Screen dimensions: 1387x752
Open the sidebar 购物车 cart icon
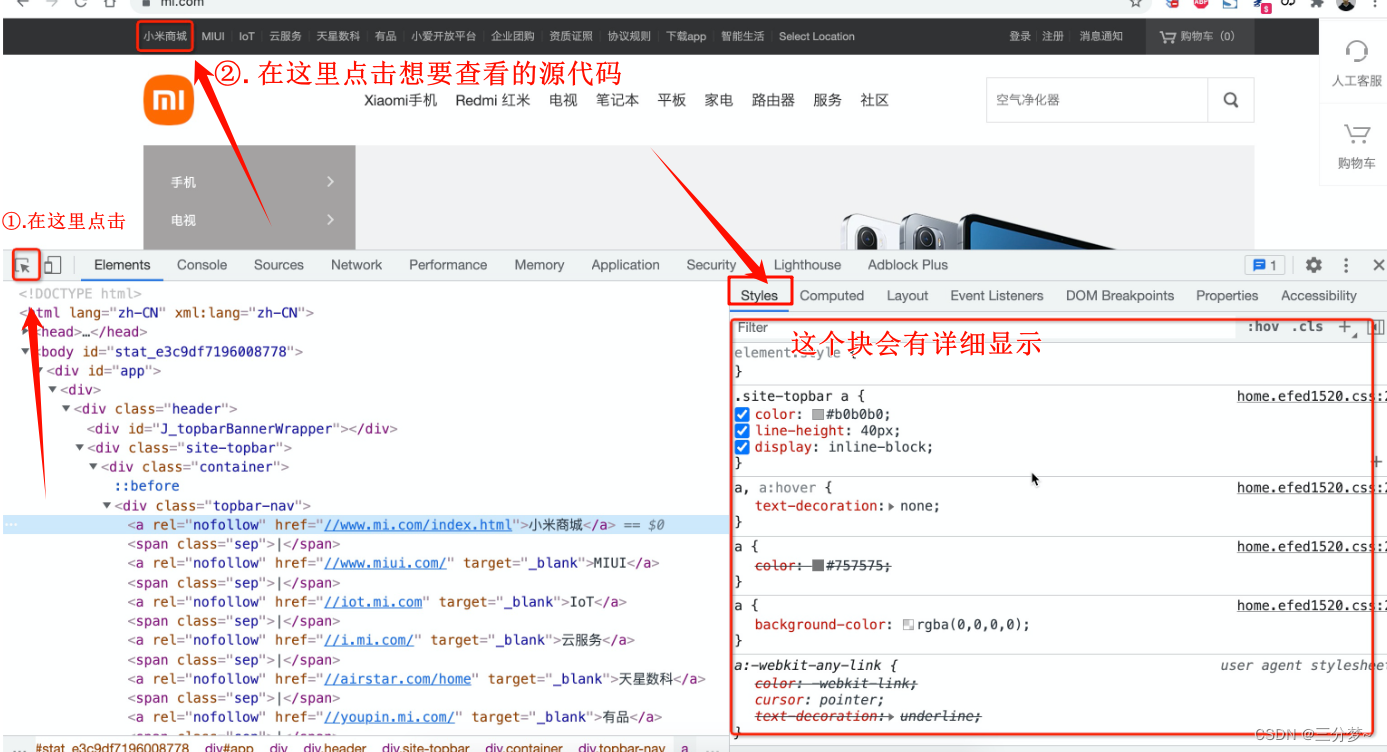pyautogui.click(x=1356, y=133)
